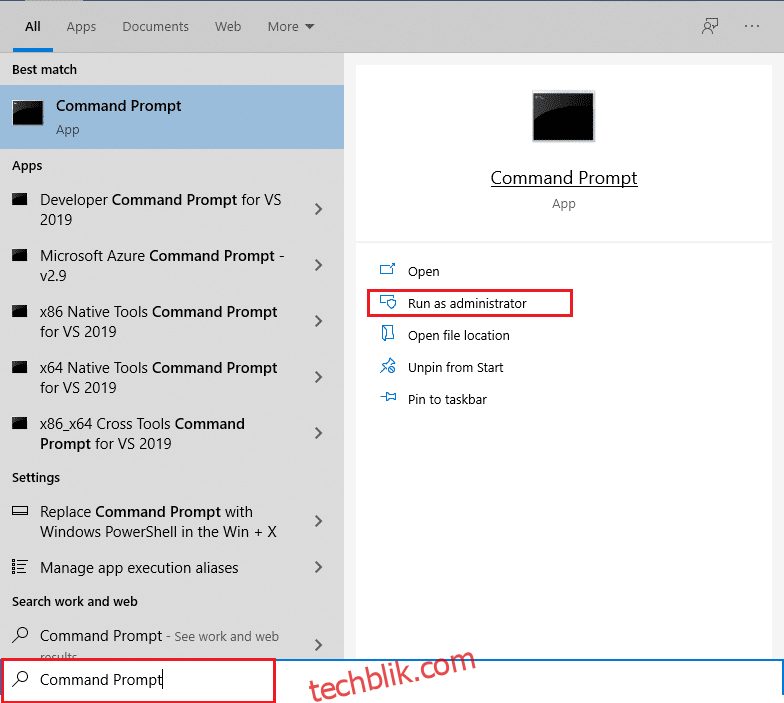Open Replace Command Prompt with PowerShell setting
The image size is (784, 703).
click(158, 521)
